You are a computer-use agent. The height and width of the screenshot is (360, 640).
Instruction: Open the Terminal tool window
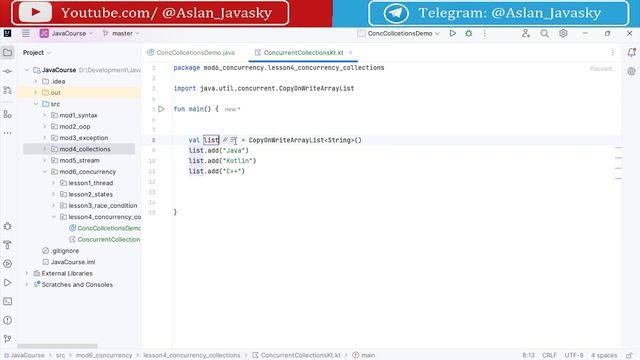tap(7, 301)
